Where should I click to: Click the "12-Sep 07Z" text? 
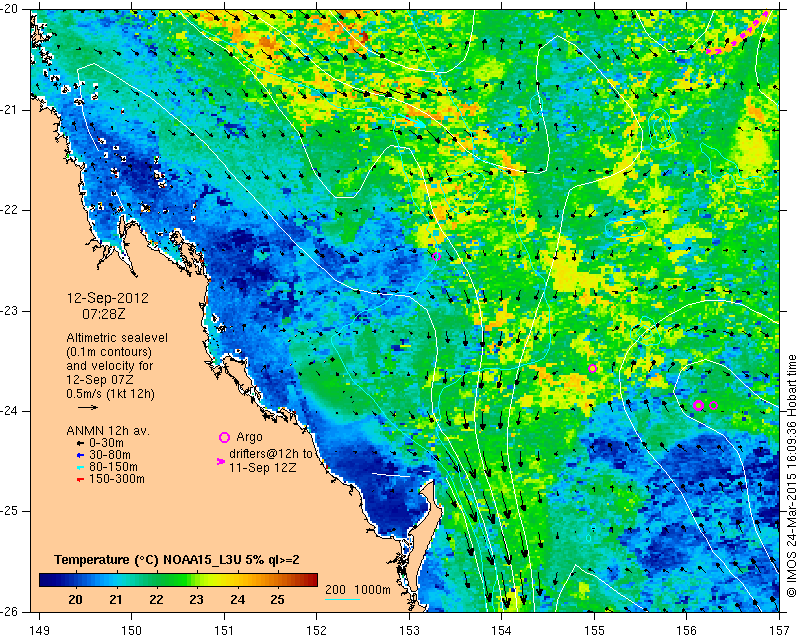[99, 380]
